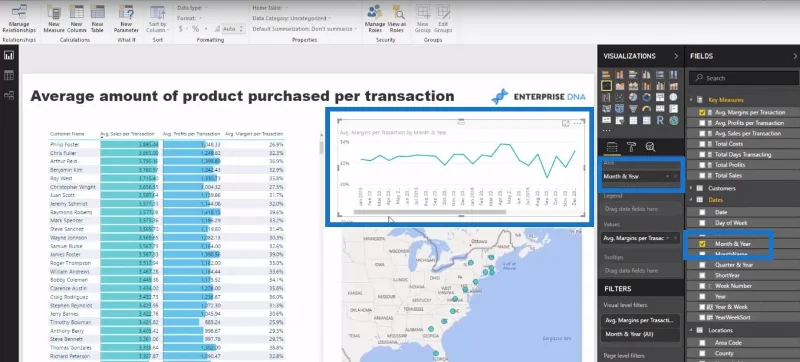
Task: Select the donut chart visualization
Action: pyautogui.click(x=646, y=97)
